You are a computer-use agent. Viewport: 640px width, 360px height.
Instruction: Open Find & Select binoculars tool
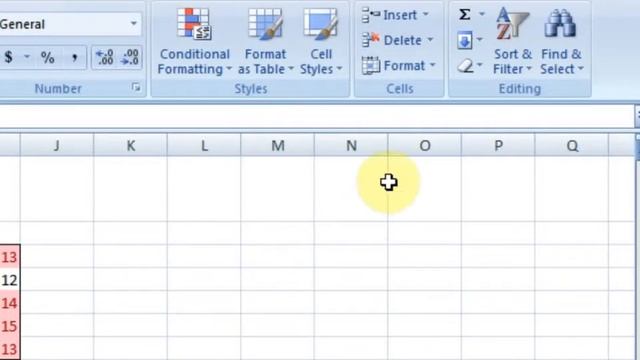click(561, 42)
